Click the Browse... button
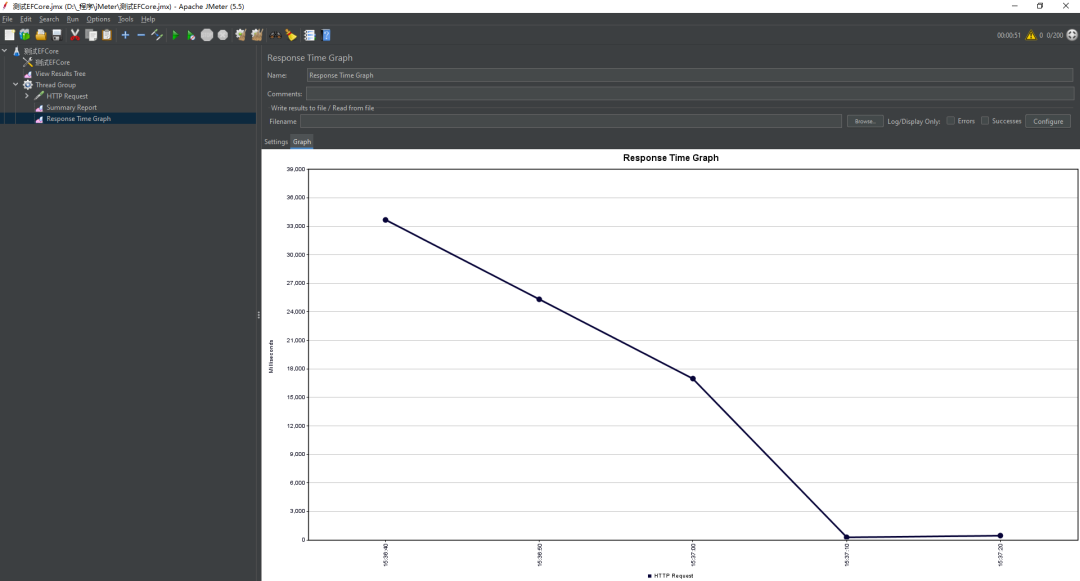 [x=865, y=121]
